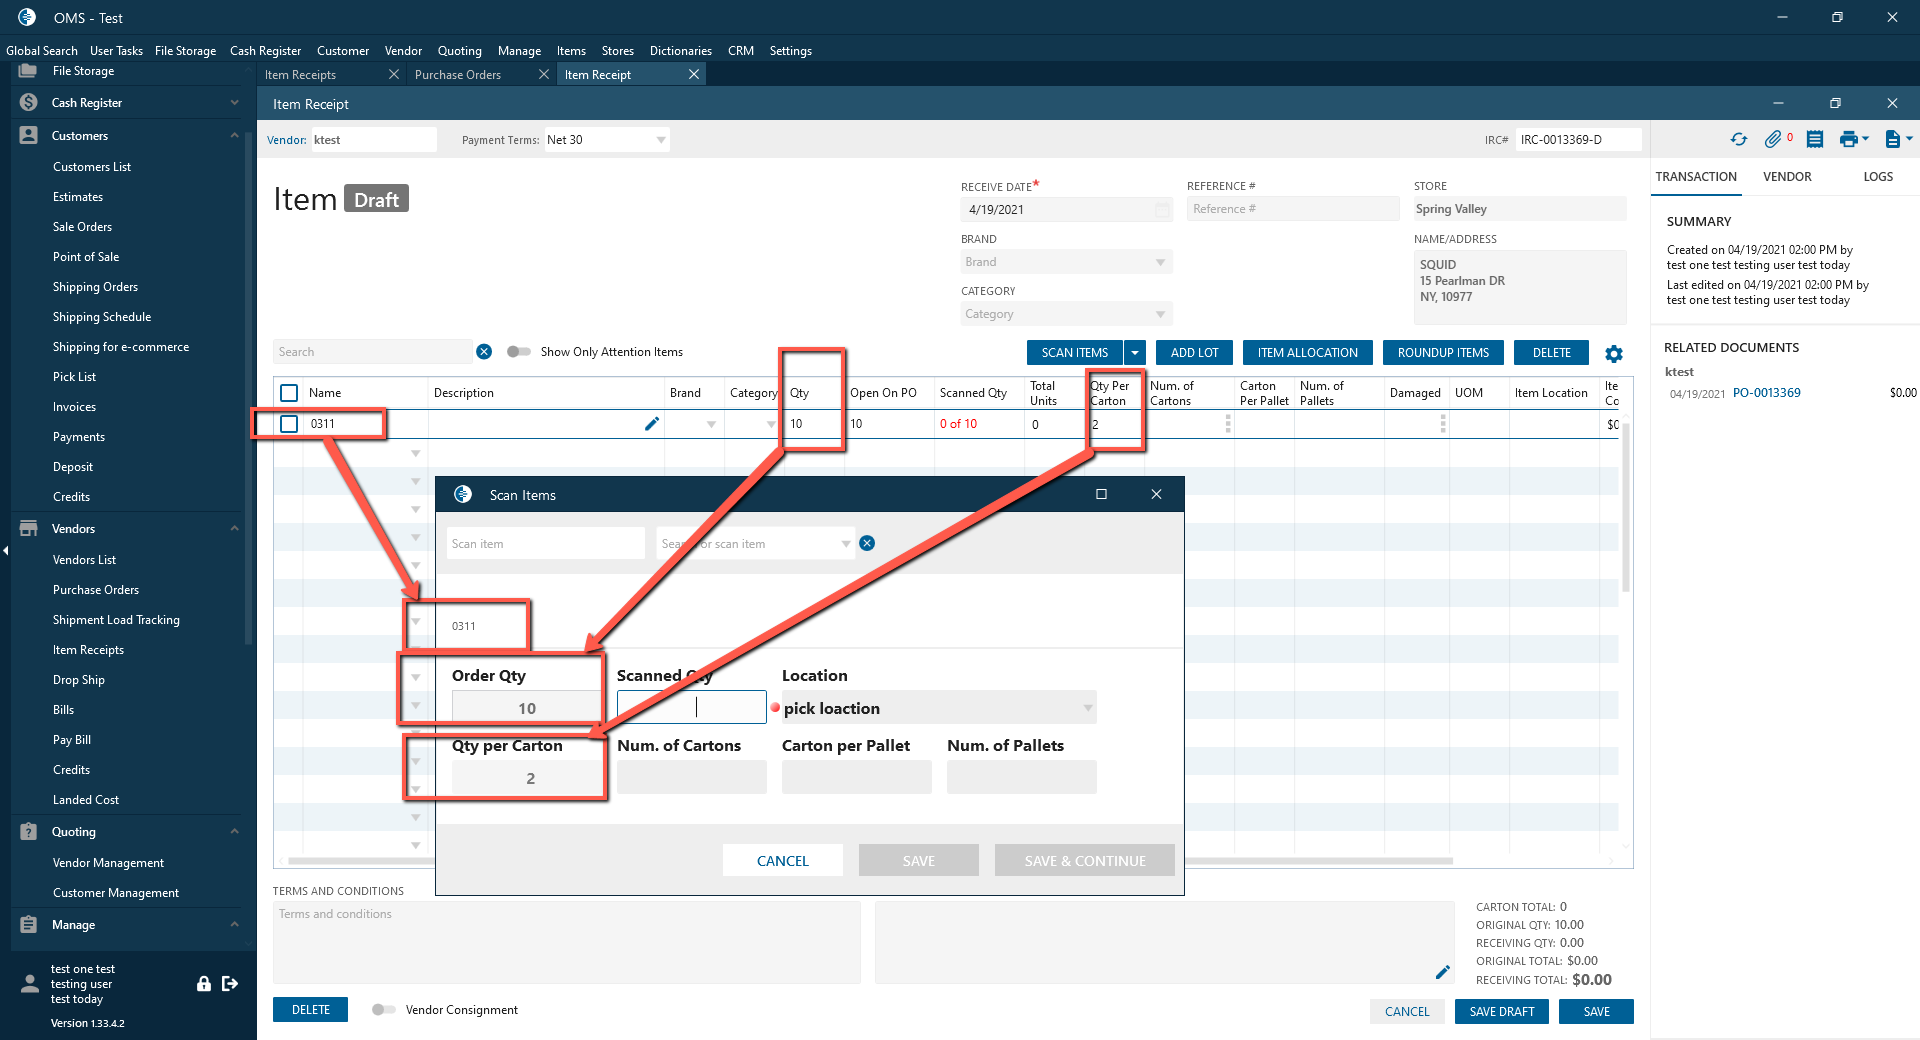1920x1040 pixels.
Task: Collapse the Quoting sidebar section
Action: (x=234, y=832)
